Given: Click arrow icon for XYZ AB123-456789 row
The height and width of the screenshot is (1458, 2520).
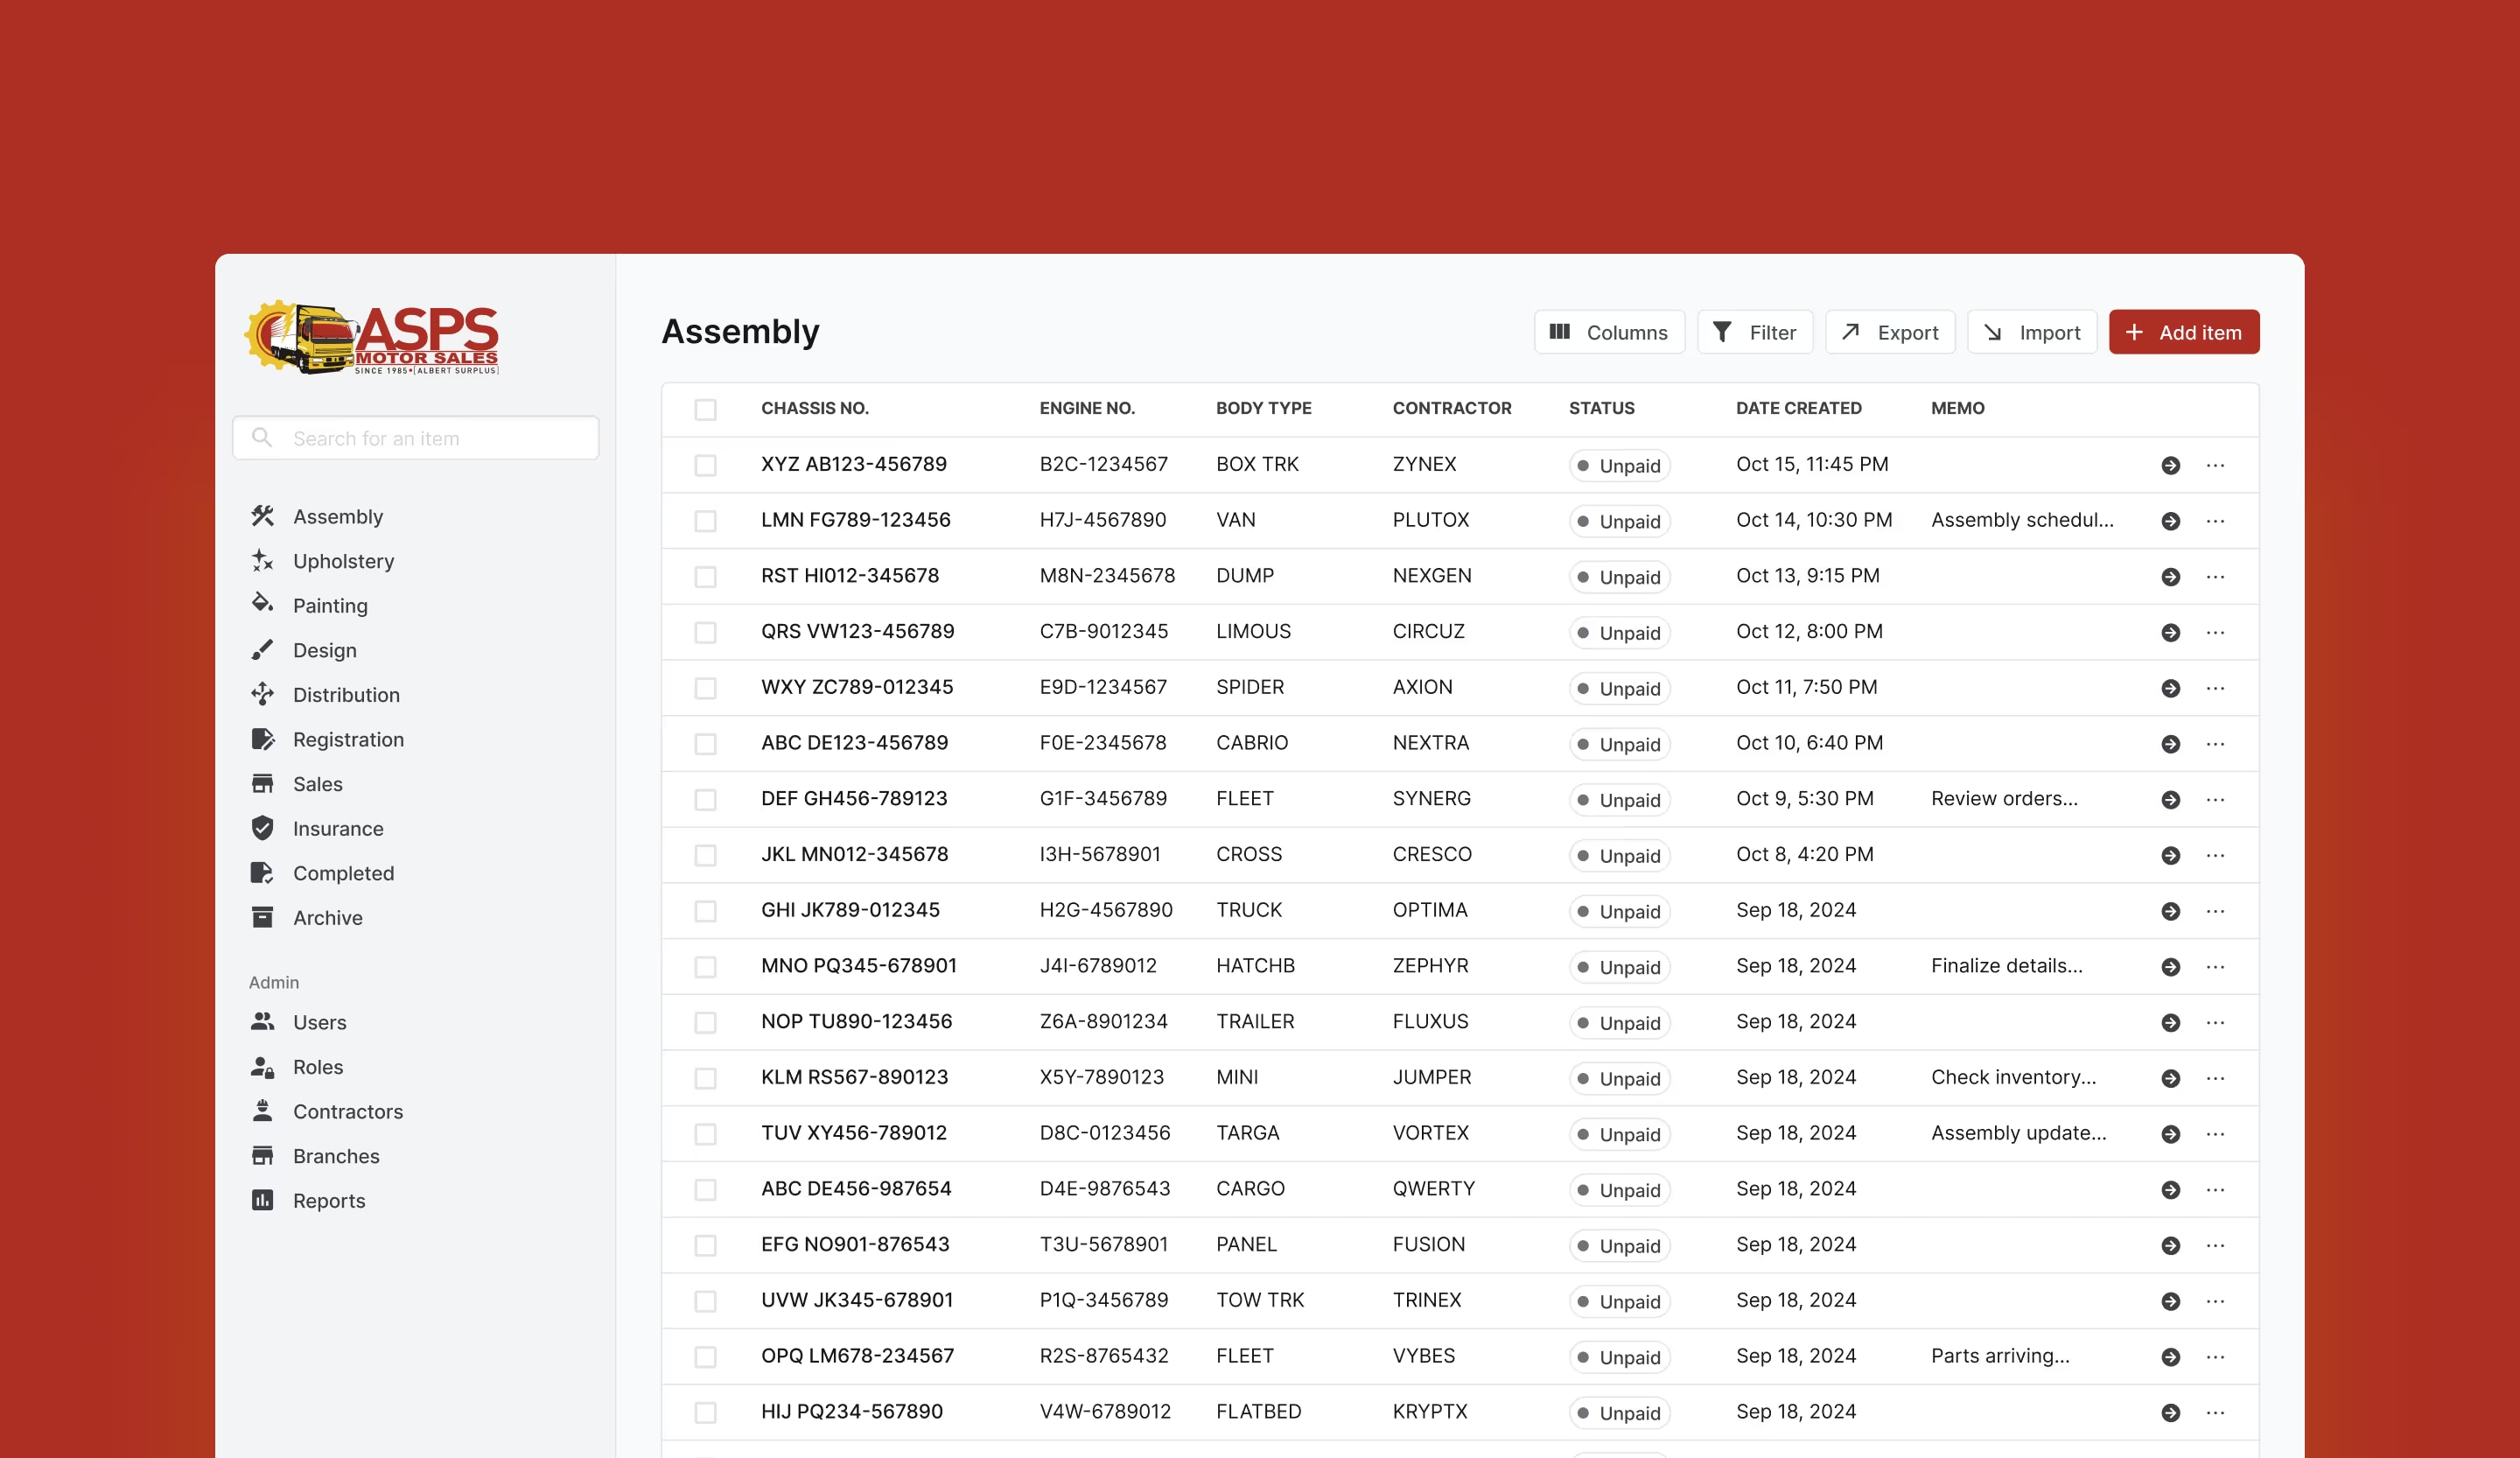Looking at the screenshot, I should pyautogui.click(x=2170, y=465).
